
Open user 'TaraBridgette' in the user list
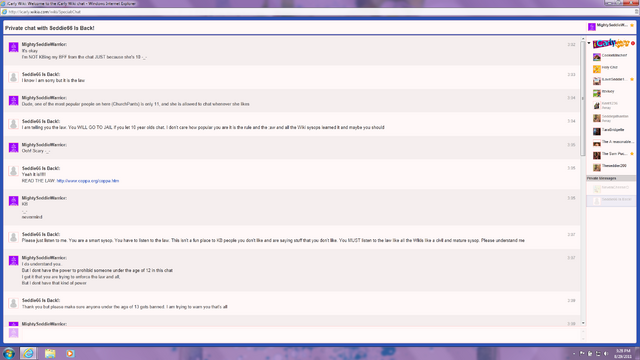(611, 131)
